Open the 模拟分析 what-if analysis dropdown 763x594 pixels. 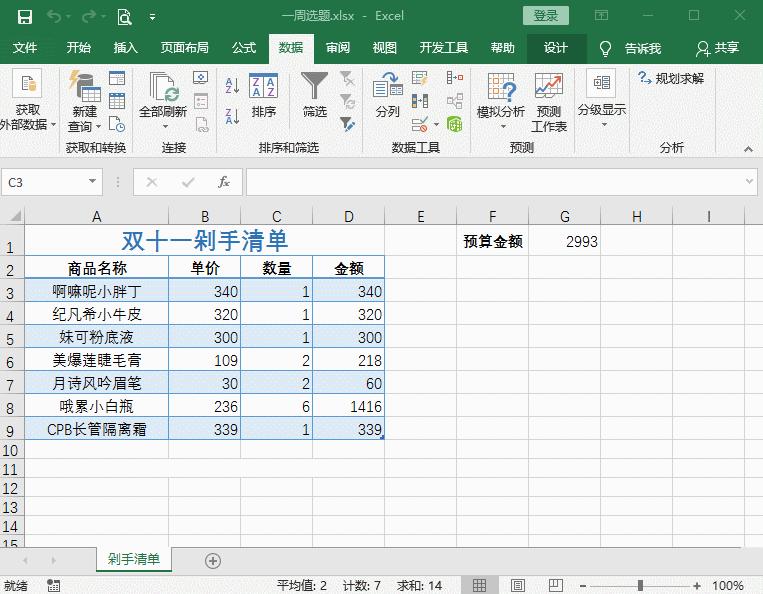point(501,101)
